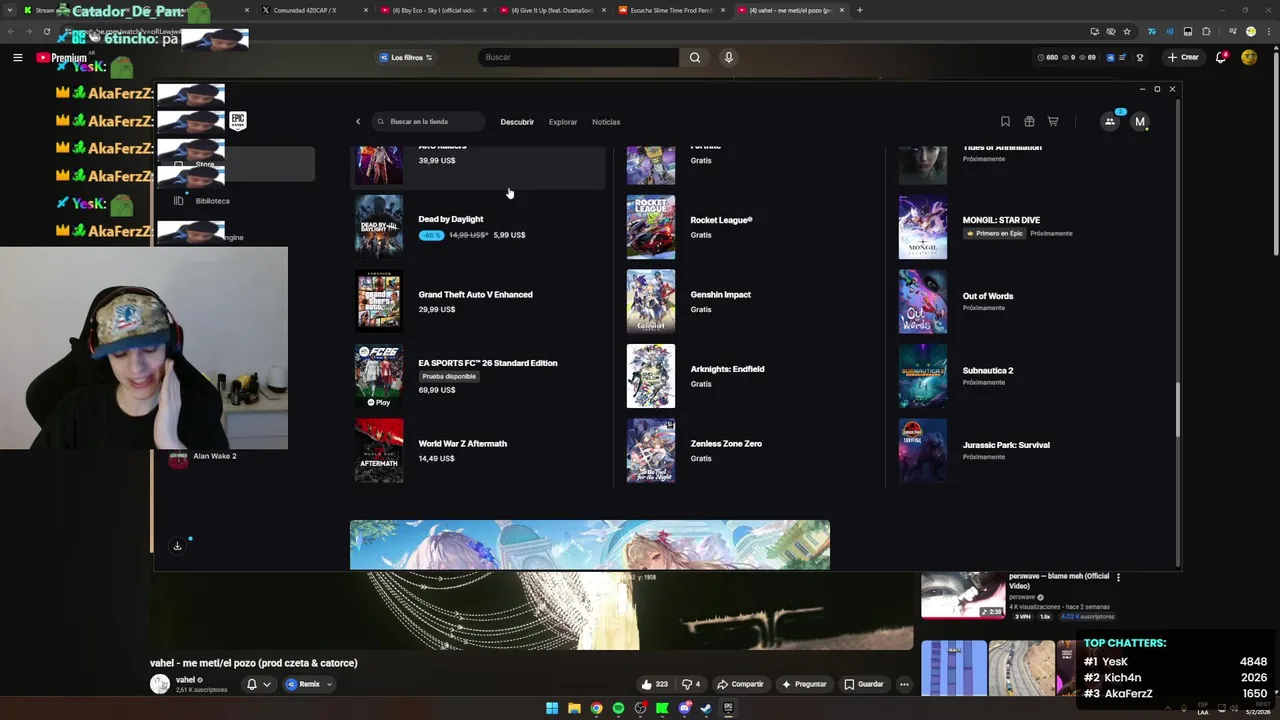Click the Epic launcher vertical scrollbar
Viewport: 1280px width, 720px height.
tap(1177, 410)
